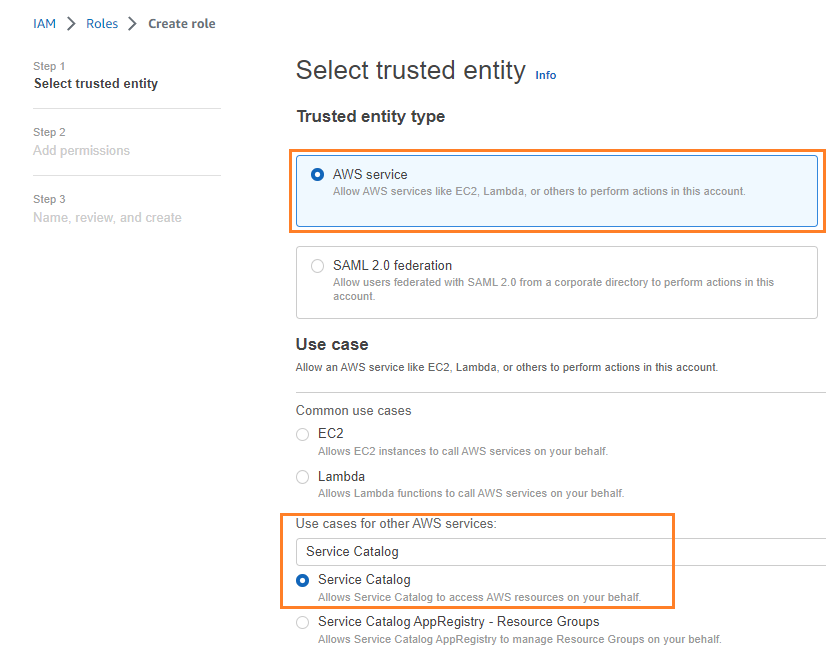Viewport: 826px width, 661px height.
Task: Jump to Step 3 Name, review, and create
Action: click(106, 217)
